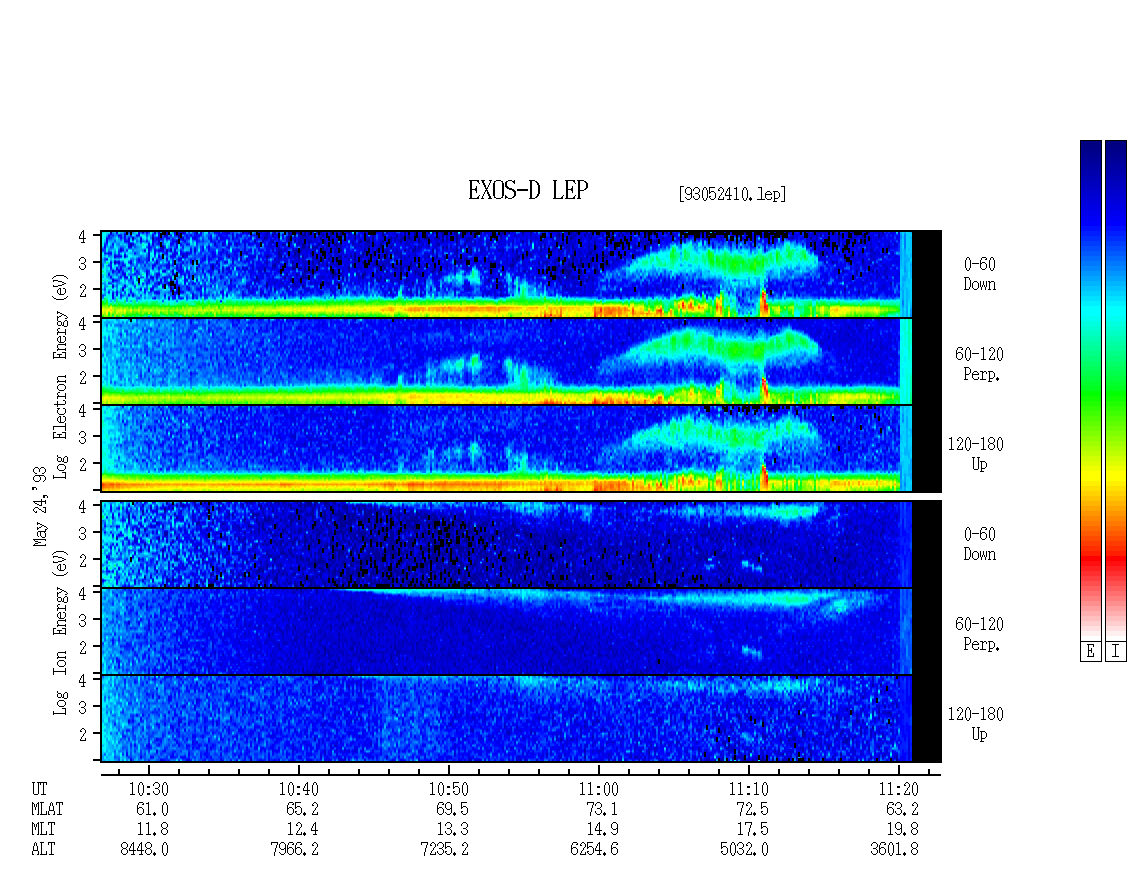Image resolution: width=1130 pixels, height=875 pixels.
Task: Click the 11:20 UT time tick label
Action: pyautogui.click(x=899, y=789)
